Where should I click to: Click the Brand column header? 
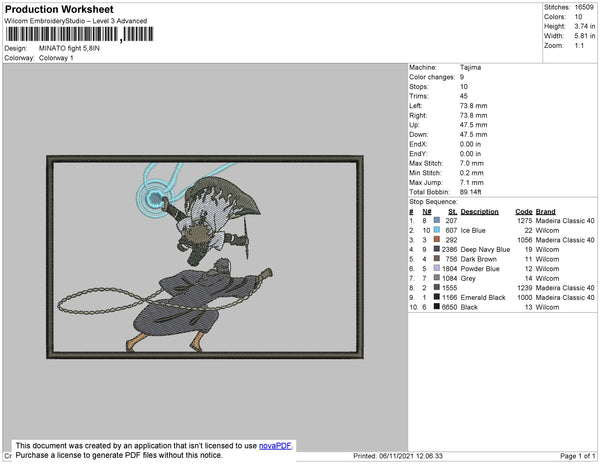545,212
